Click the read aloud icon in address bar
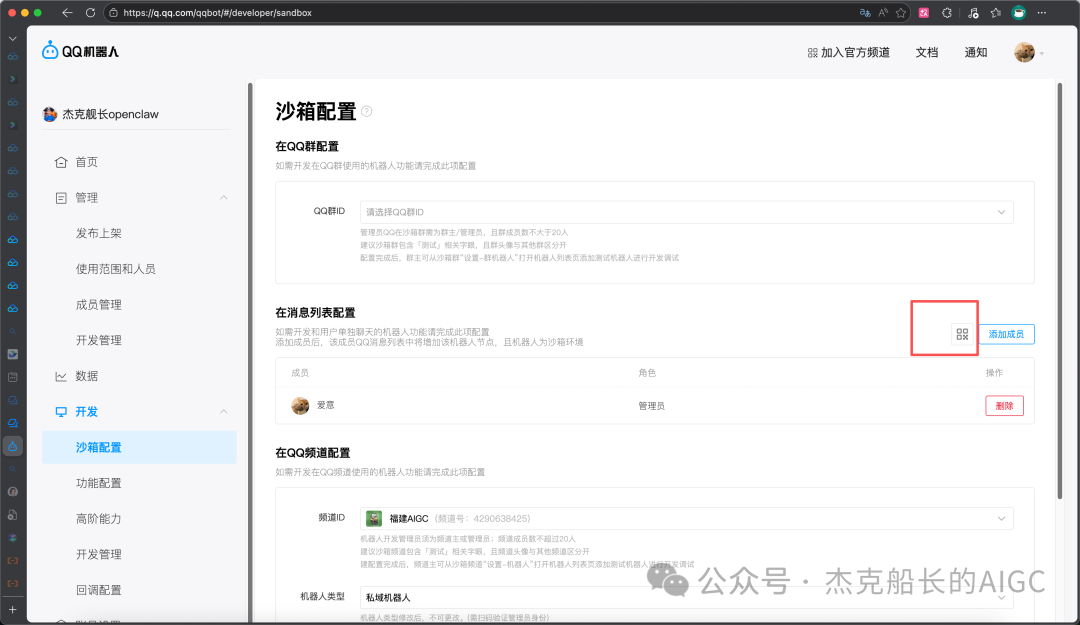 [883, 12]
